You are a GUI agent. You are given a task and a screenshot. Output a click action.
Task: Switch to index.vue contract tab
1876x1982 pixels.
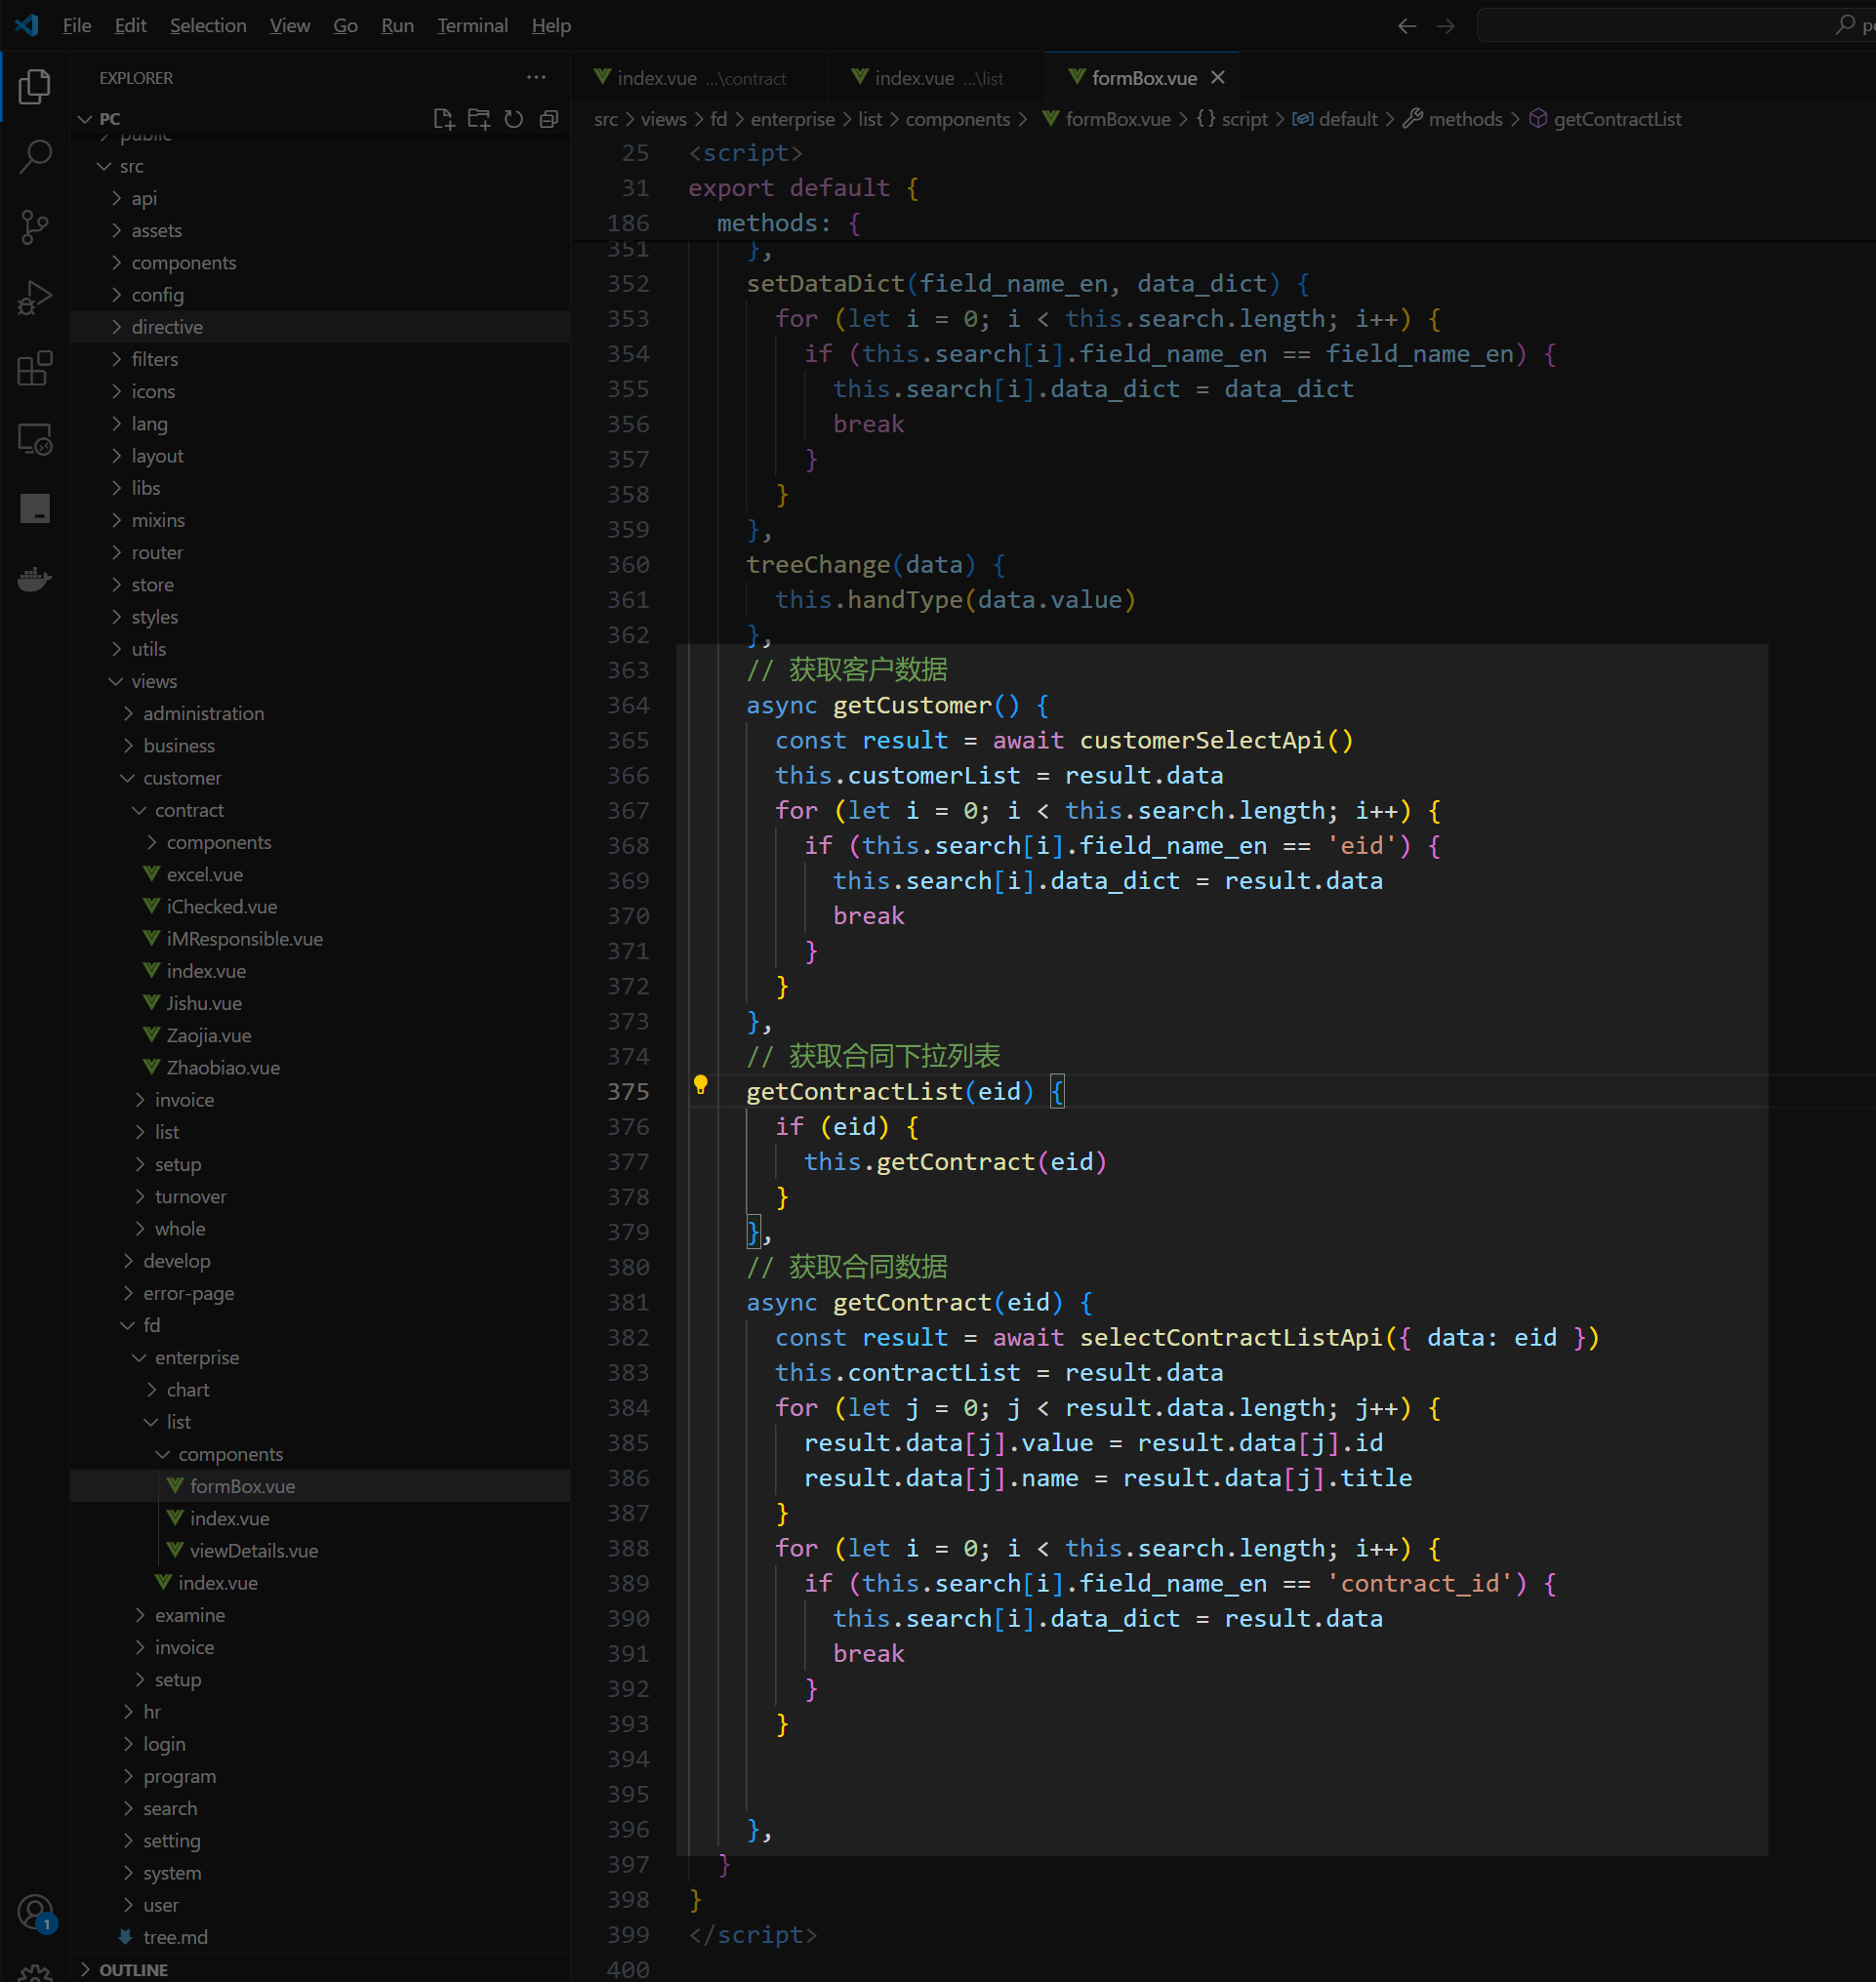coord(701,78)
